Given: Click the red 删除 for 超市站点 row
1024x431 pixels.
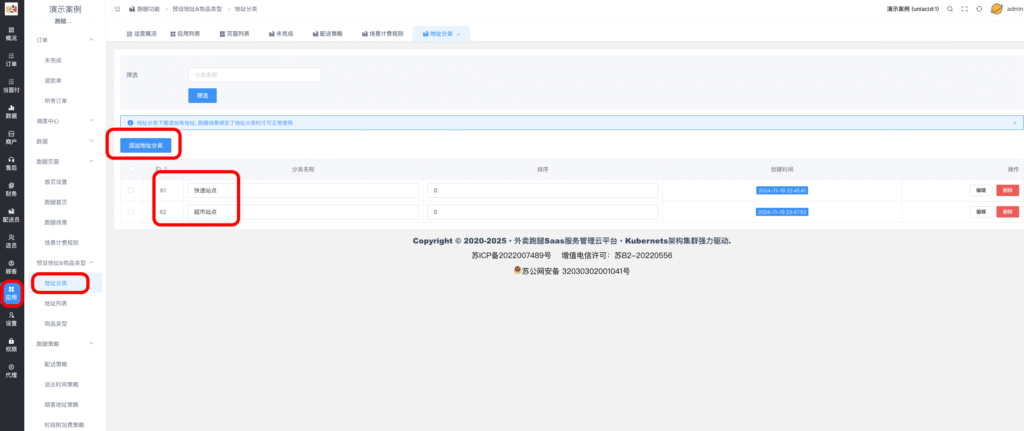Looking at the screenshot, I should tap(1007, 212).
